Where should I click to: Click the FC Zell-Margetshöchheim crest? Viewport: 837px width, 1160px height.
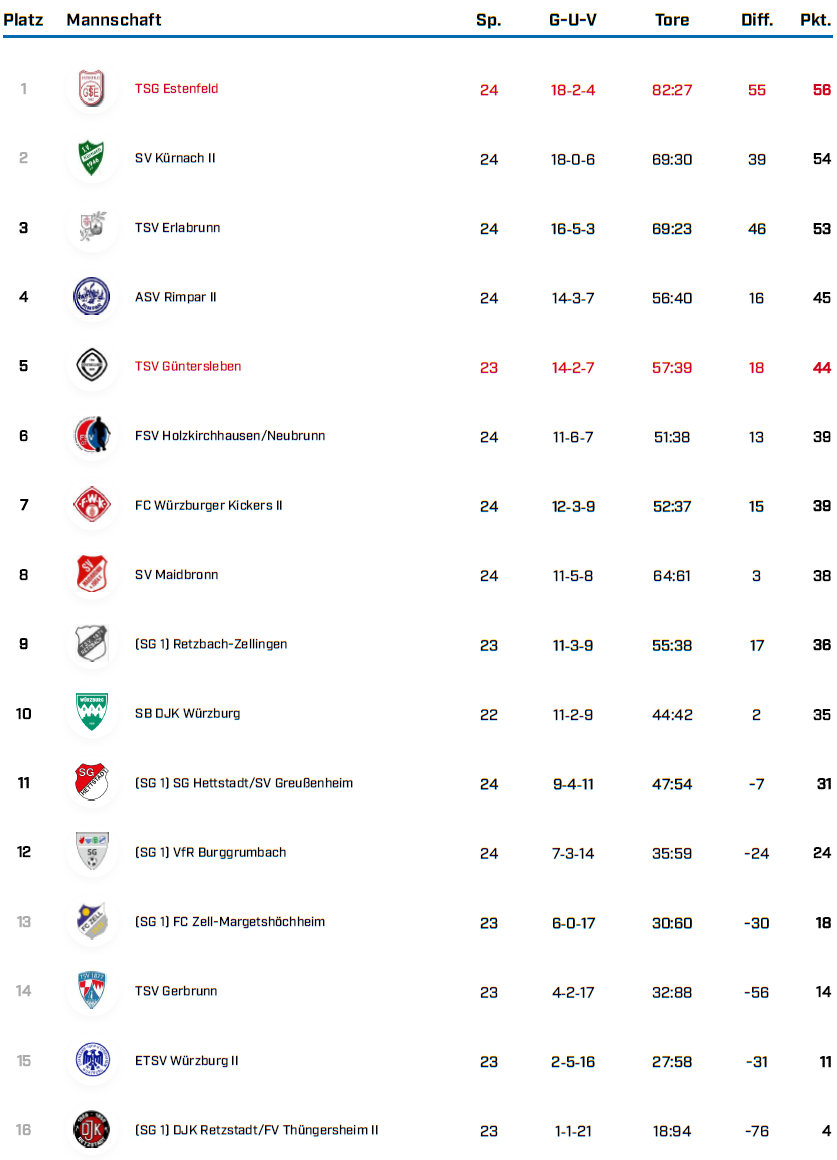(92, 922)
